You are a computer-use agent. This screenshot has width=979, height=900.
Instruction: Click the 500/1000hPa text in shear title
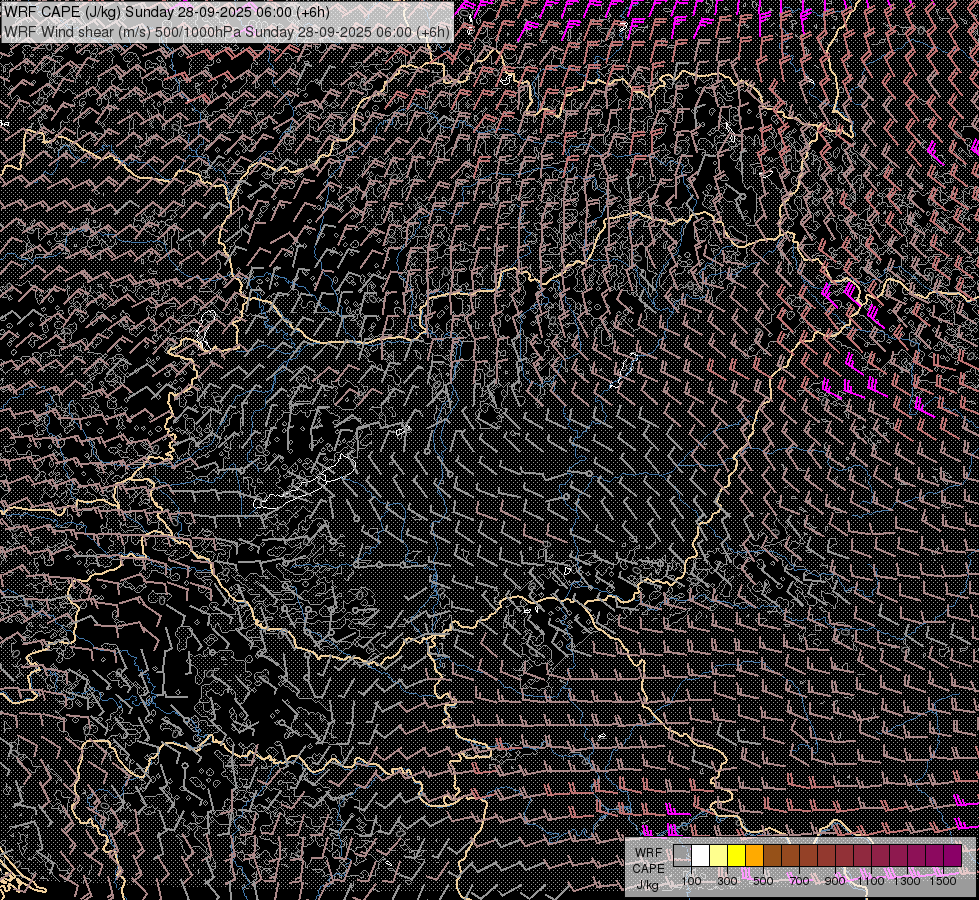[198, 31]
